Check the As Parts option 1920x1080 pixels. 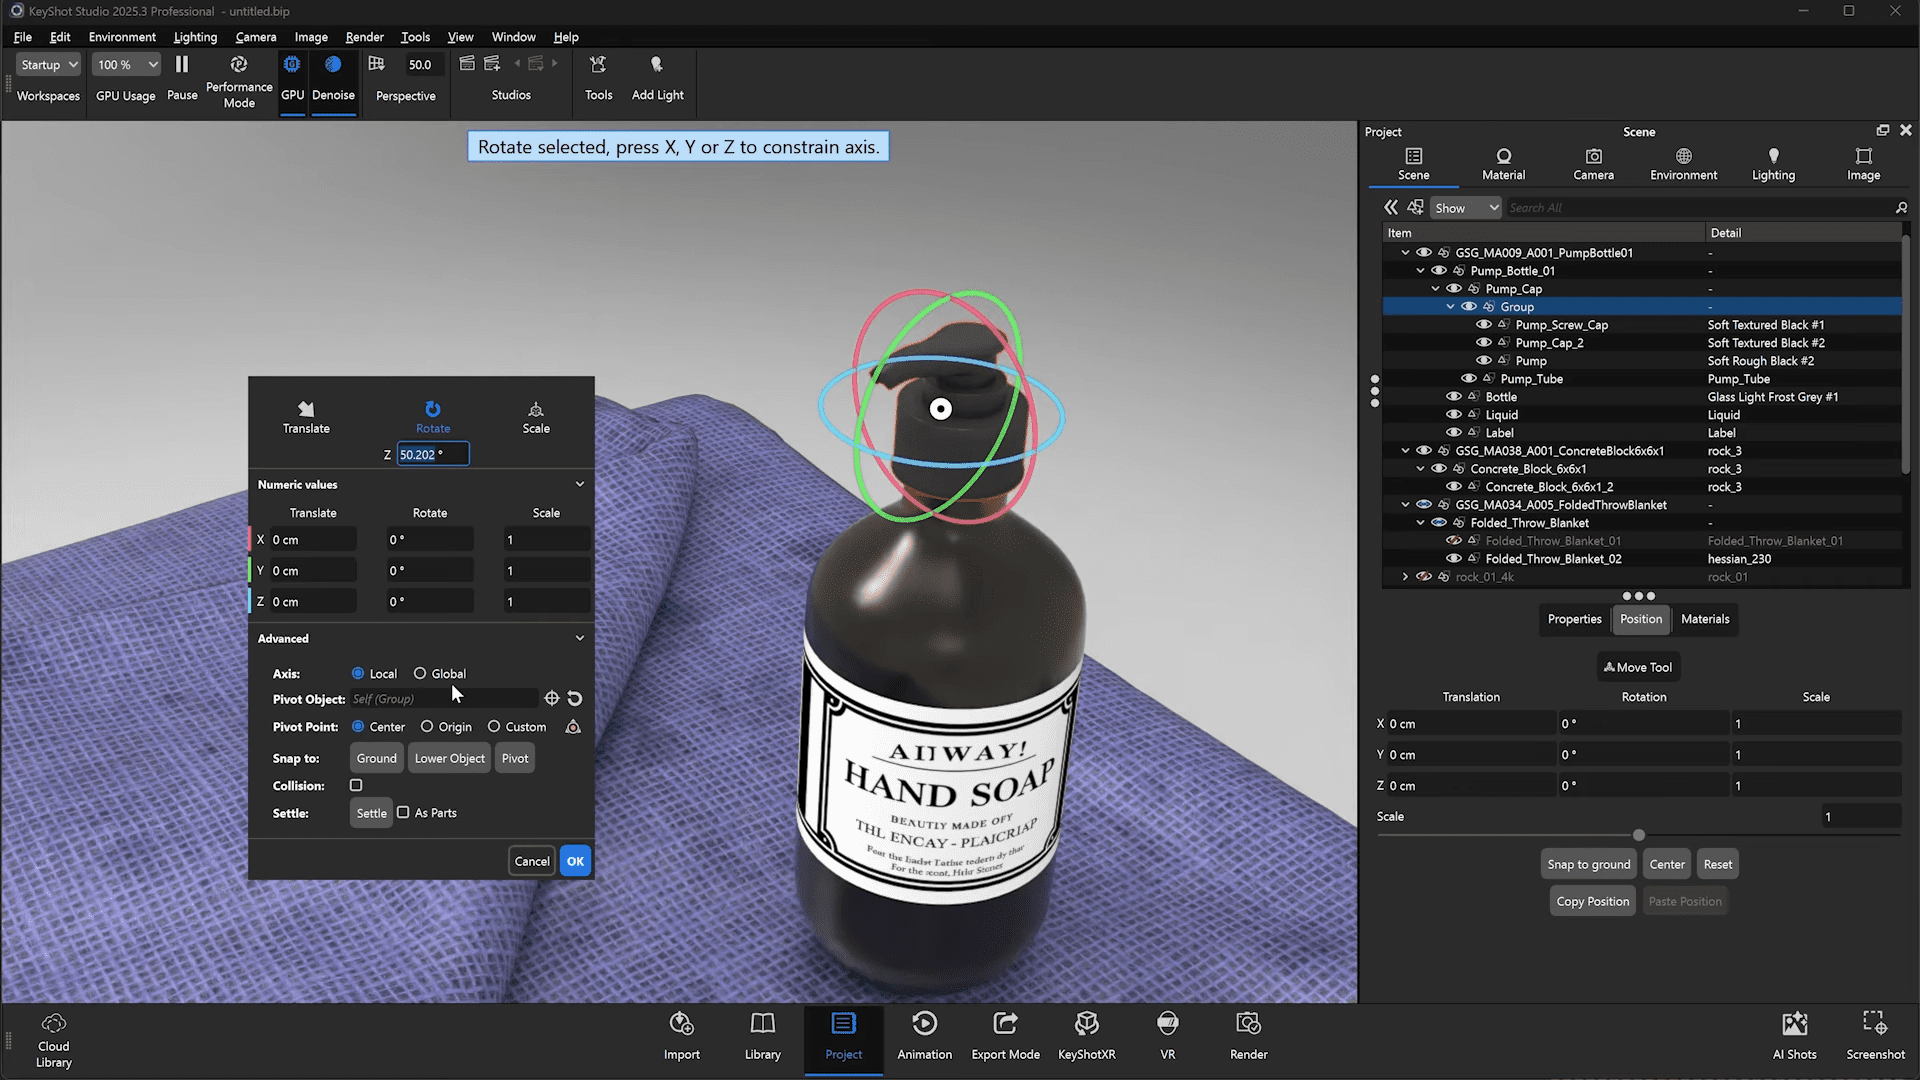point(404,812)
